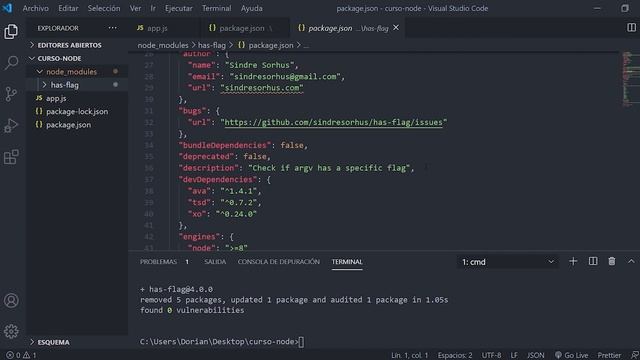Click the "bundleDependencies" key in editor
The image size is (640, 360).
[225, 145]
